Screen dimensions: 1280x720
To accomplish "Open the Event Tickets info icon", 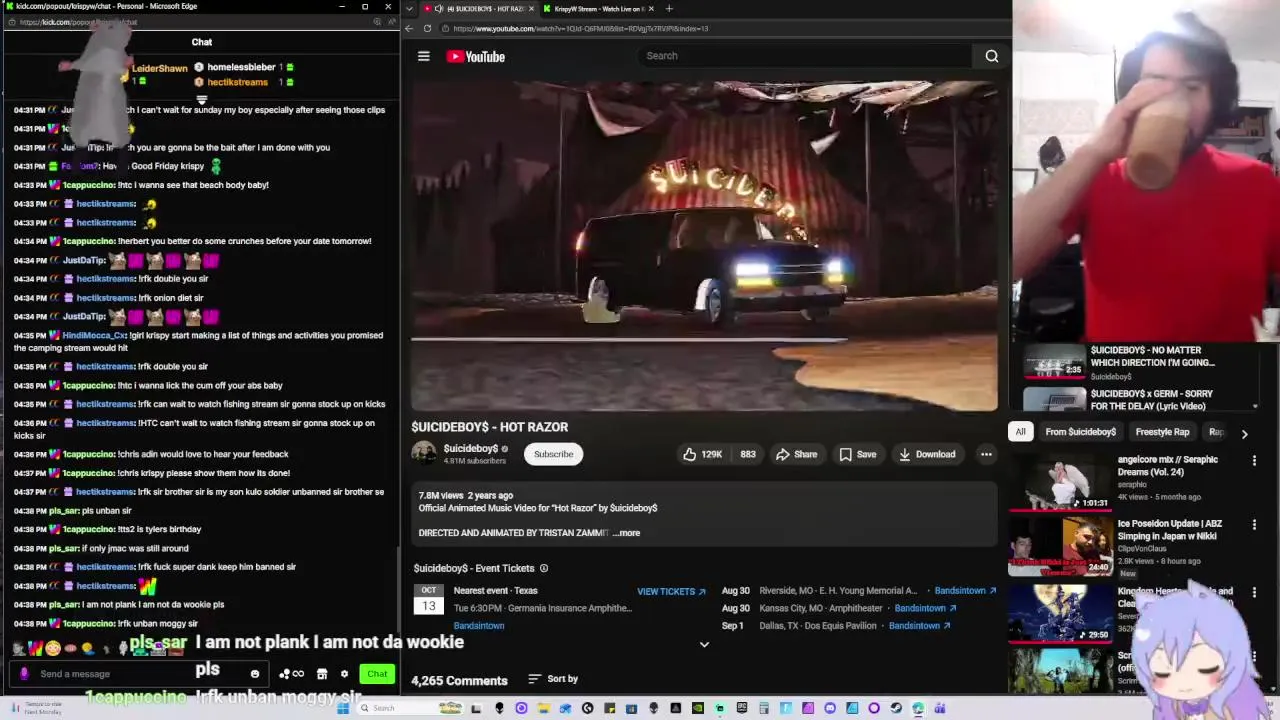I will (x=544, y=568).
